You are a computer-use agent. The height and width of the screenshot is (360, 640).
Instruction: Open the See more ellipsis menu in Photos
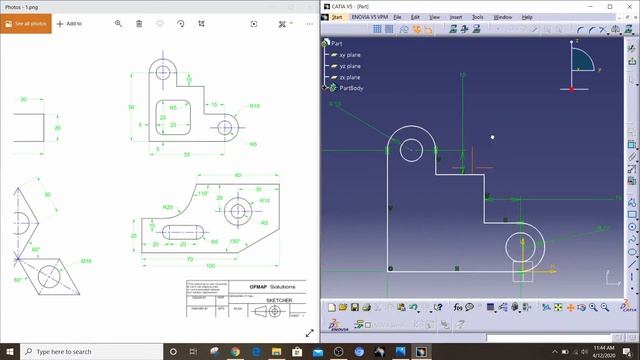[x=310, y=24]
